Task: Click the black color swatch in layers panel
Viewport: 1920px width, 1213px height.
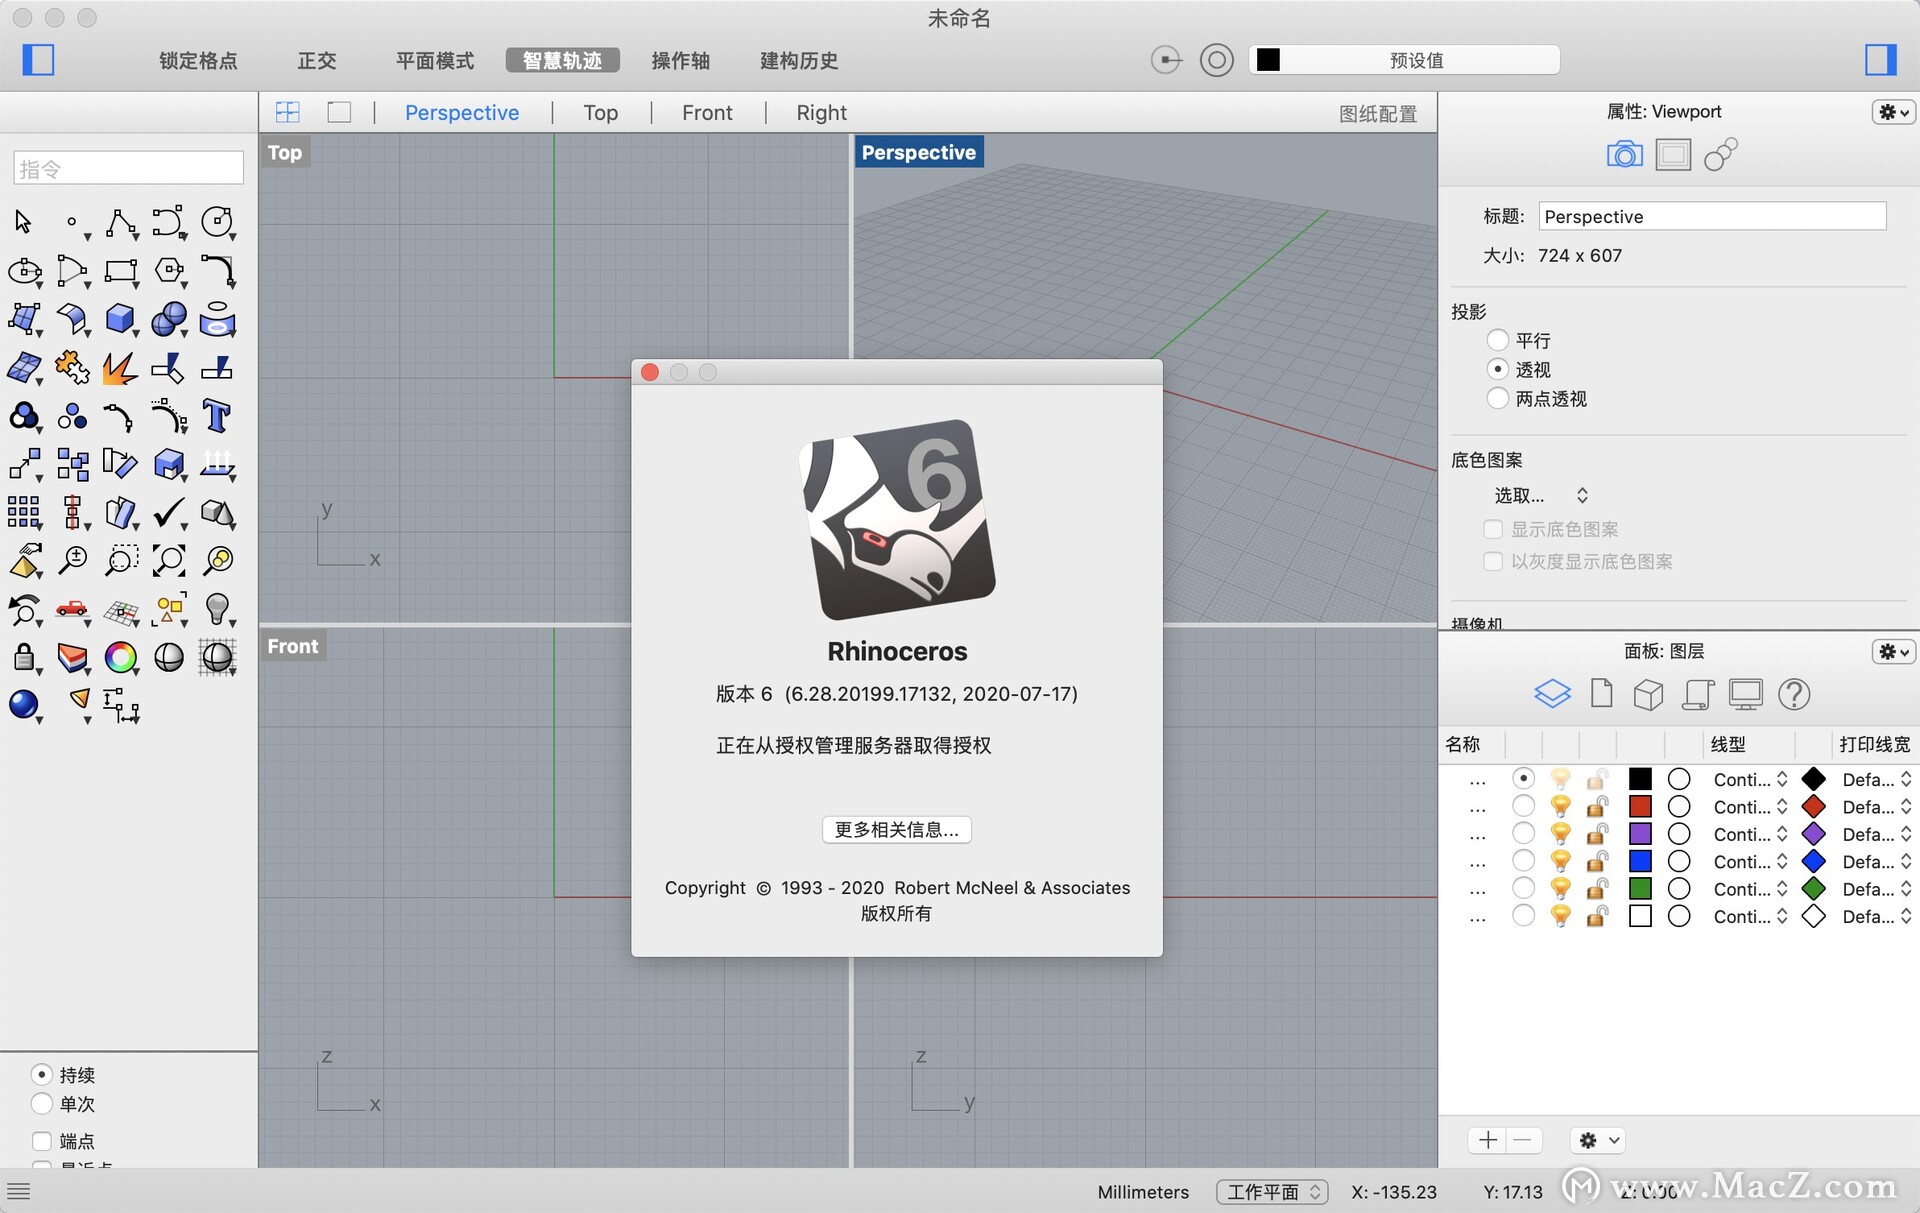Action: tap(1639, 780)
